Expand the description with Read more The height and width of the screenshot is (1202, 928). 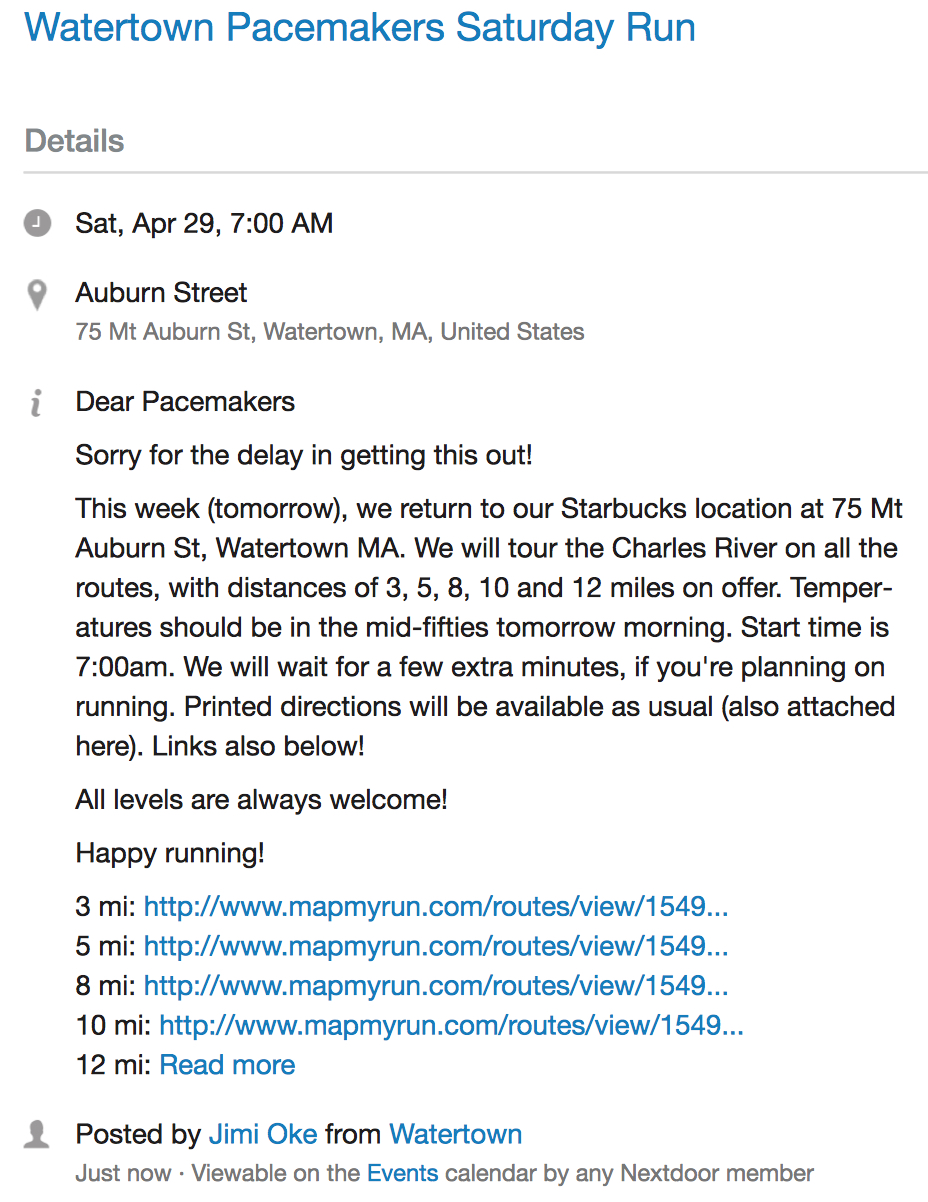pos(227,1065)
